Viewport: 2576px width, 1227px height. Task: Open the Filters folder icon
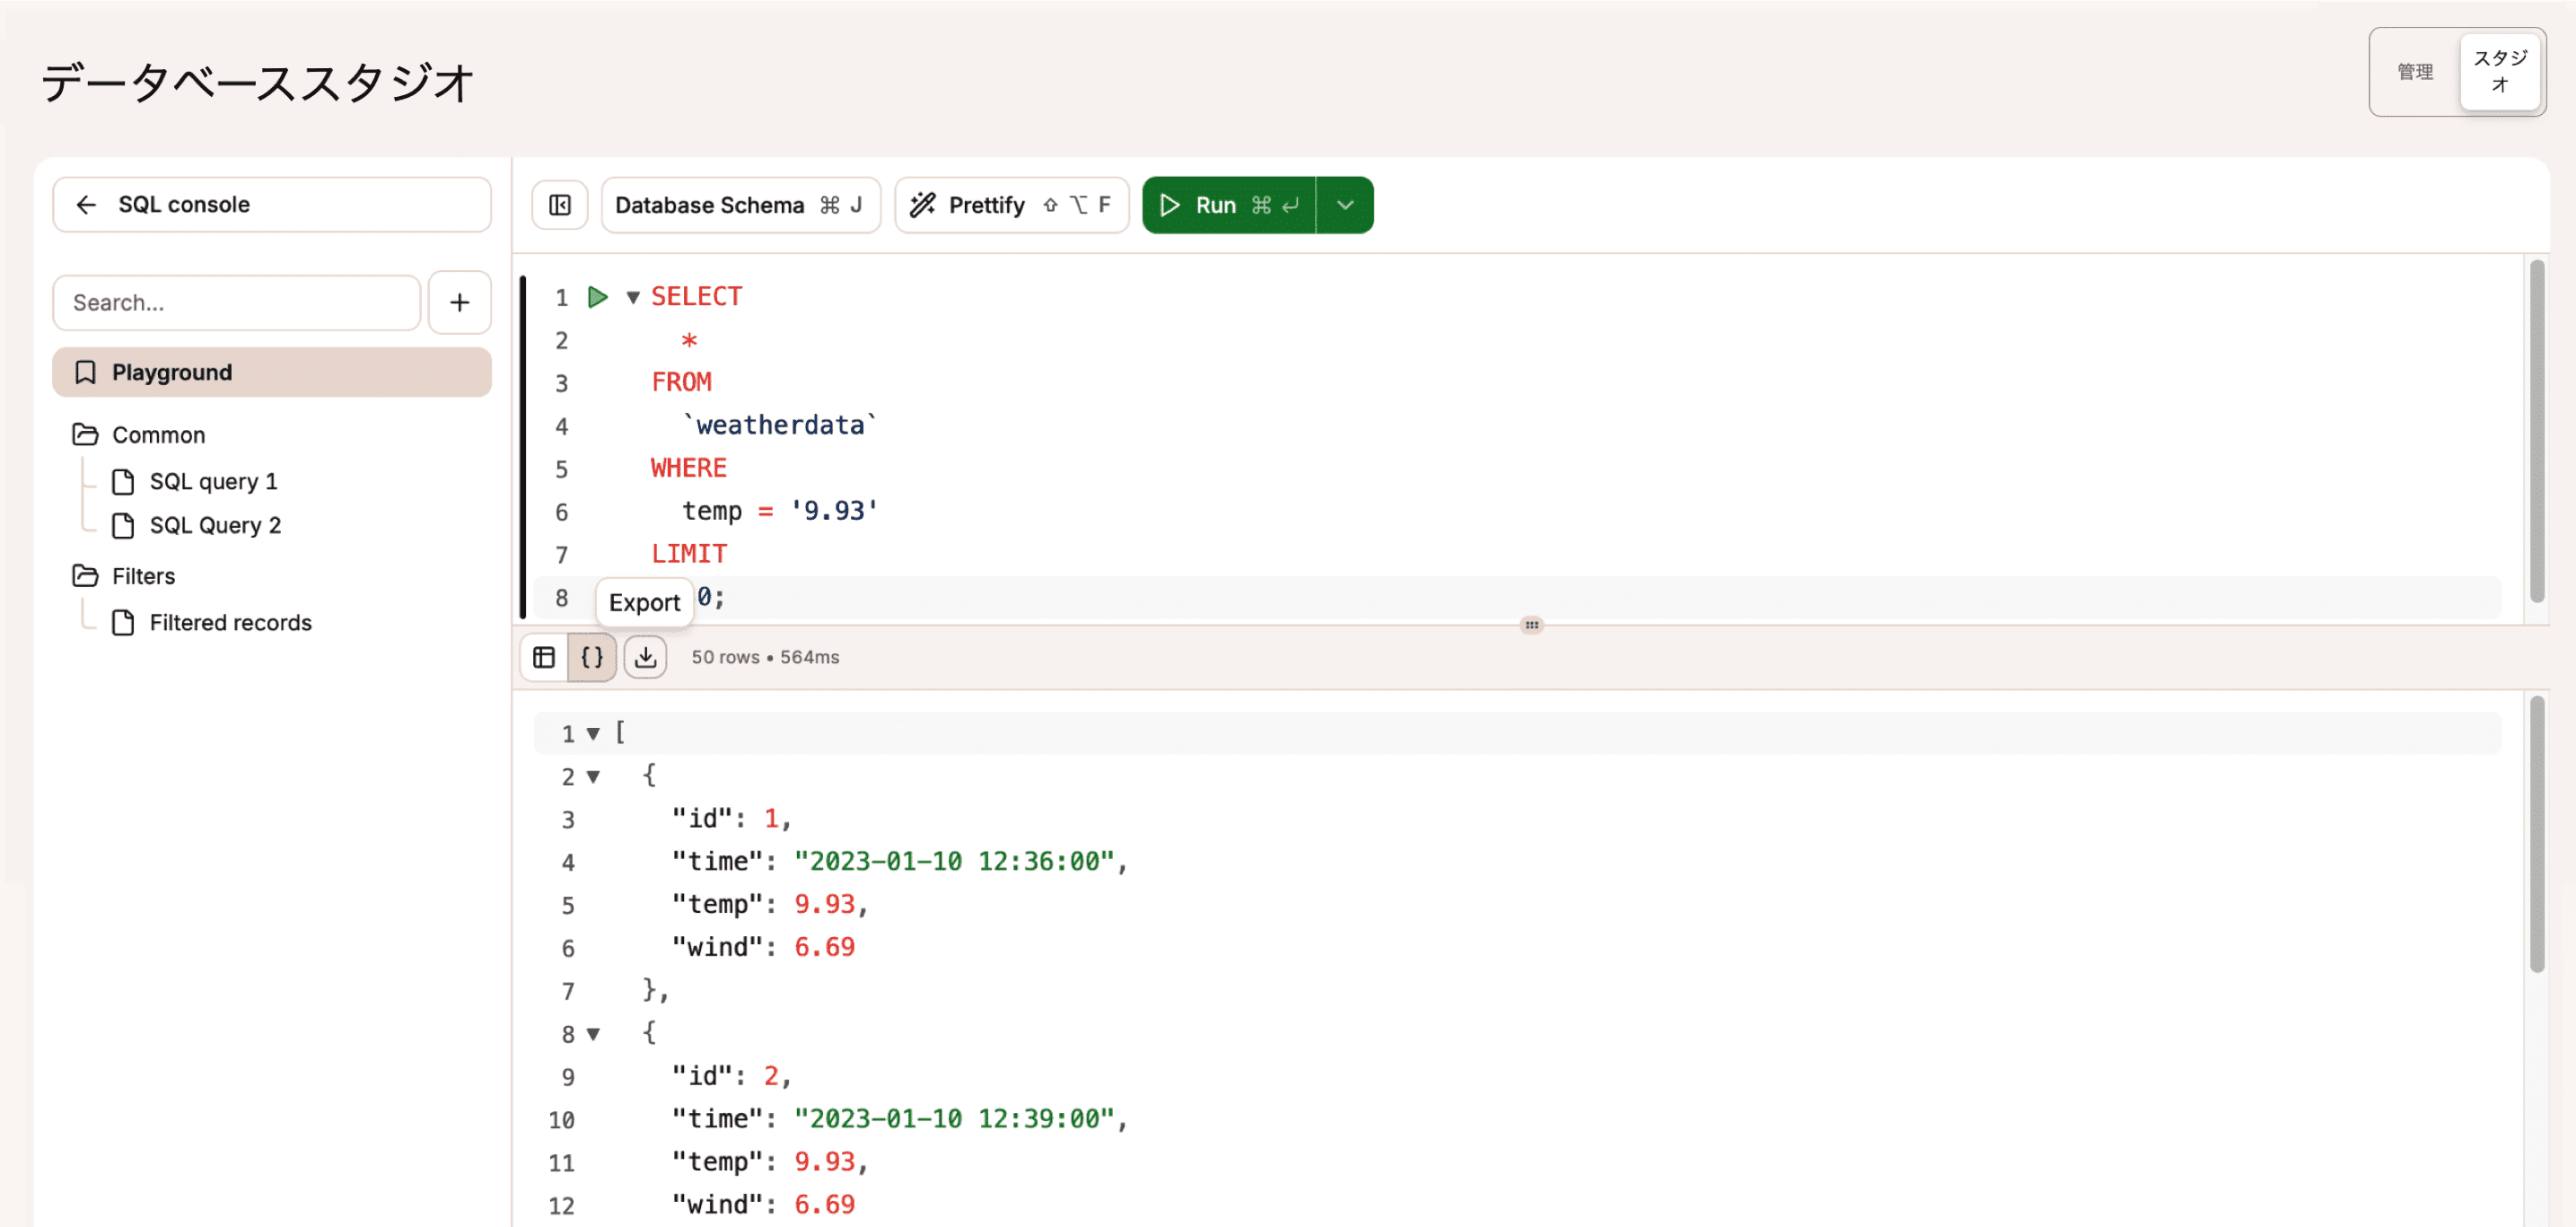[x=86, y=576]
